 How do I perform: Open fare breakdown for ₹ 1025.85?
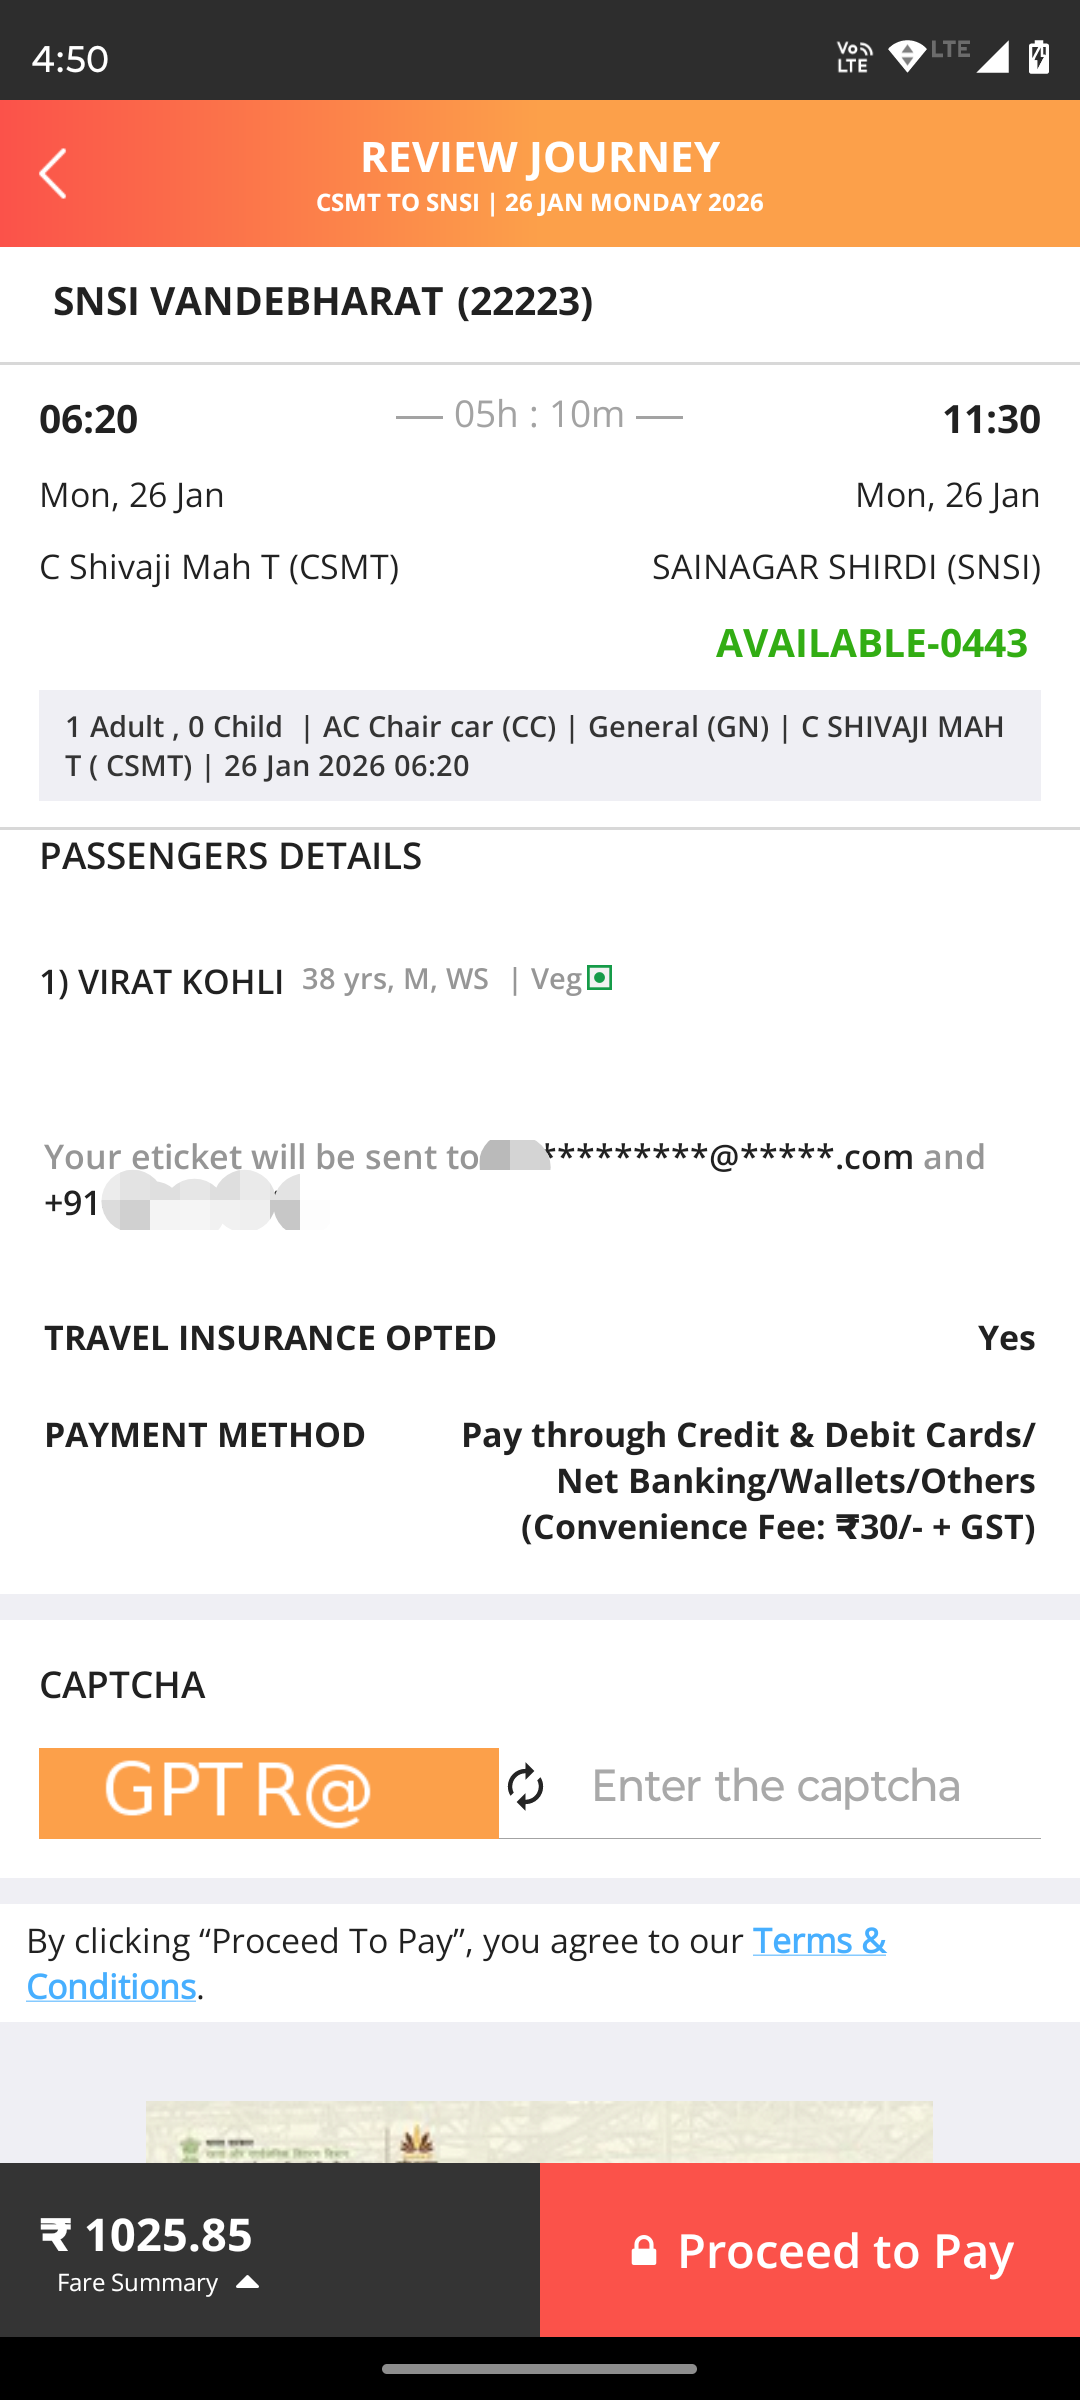coord(146,2235)
